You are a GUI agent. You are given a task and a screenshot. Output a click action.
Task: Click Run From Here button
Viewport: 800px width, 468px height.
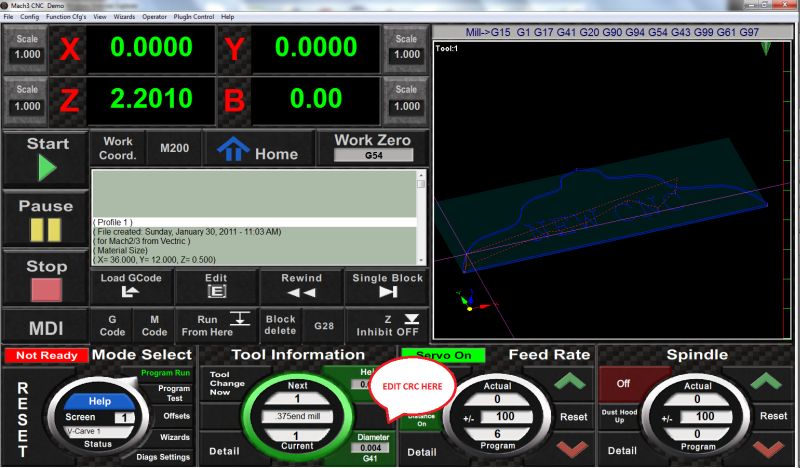pyautogui.click(x=216, y=325)
